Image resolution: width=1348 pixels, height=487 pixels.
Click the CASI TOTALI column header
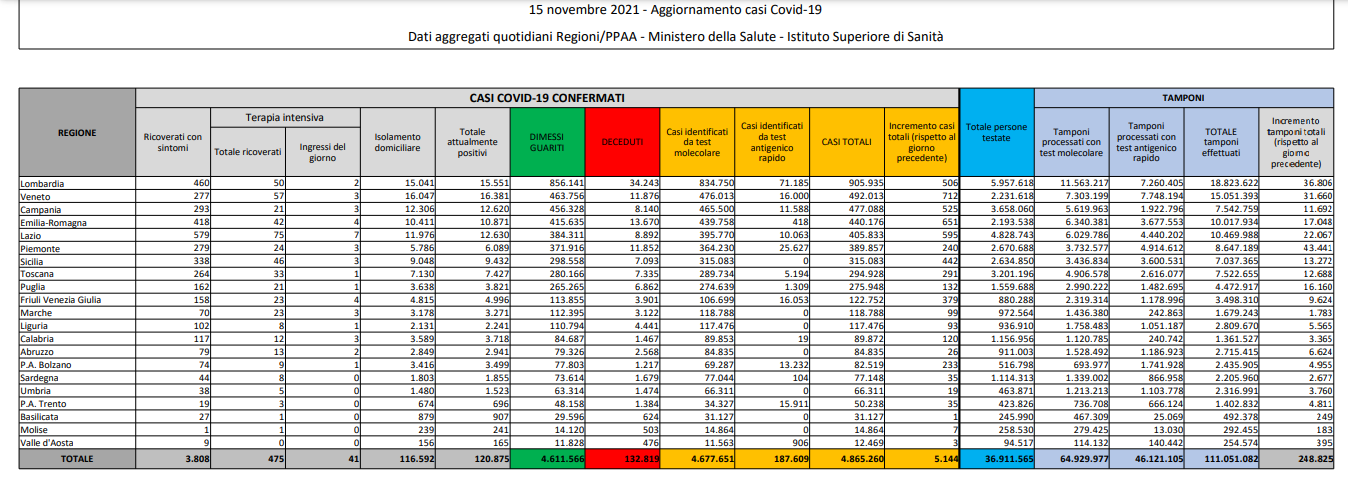click(845, 143)
